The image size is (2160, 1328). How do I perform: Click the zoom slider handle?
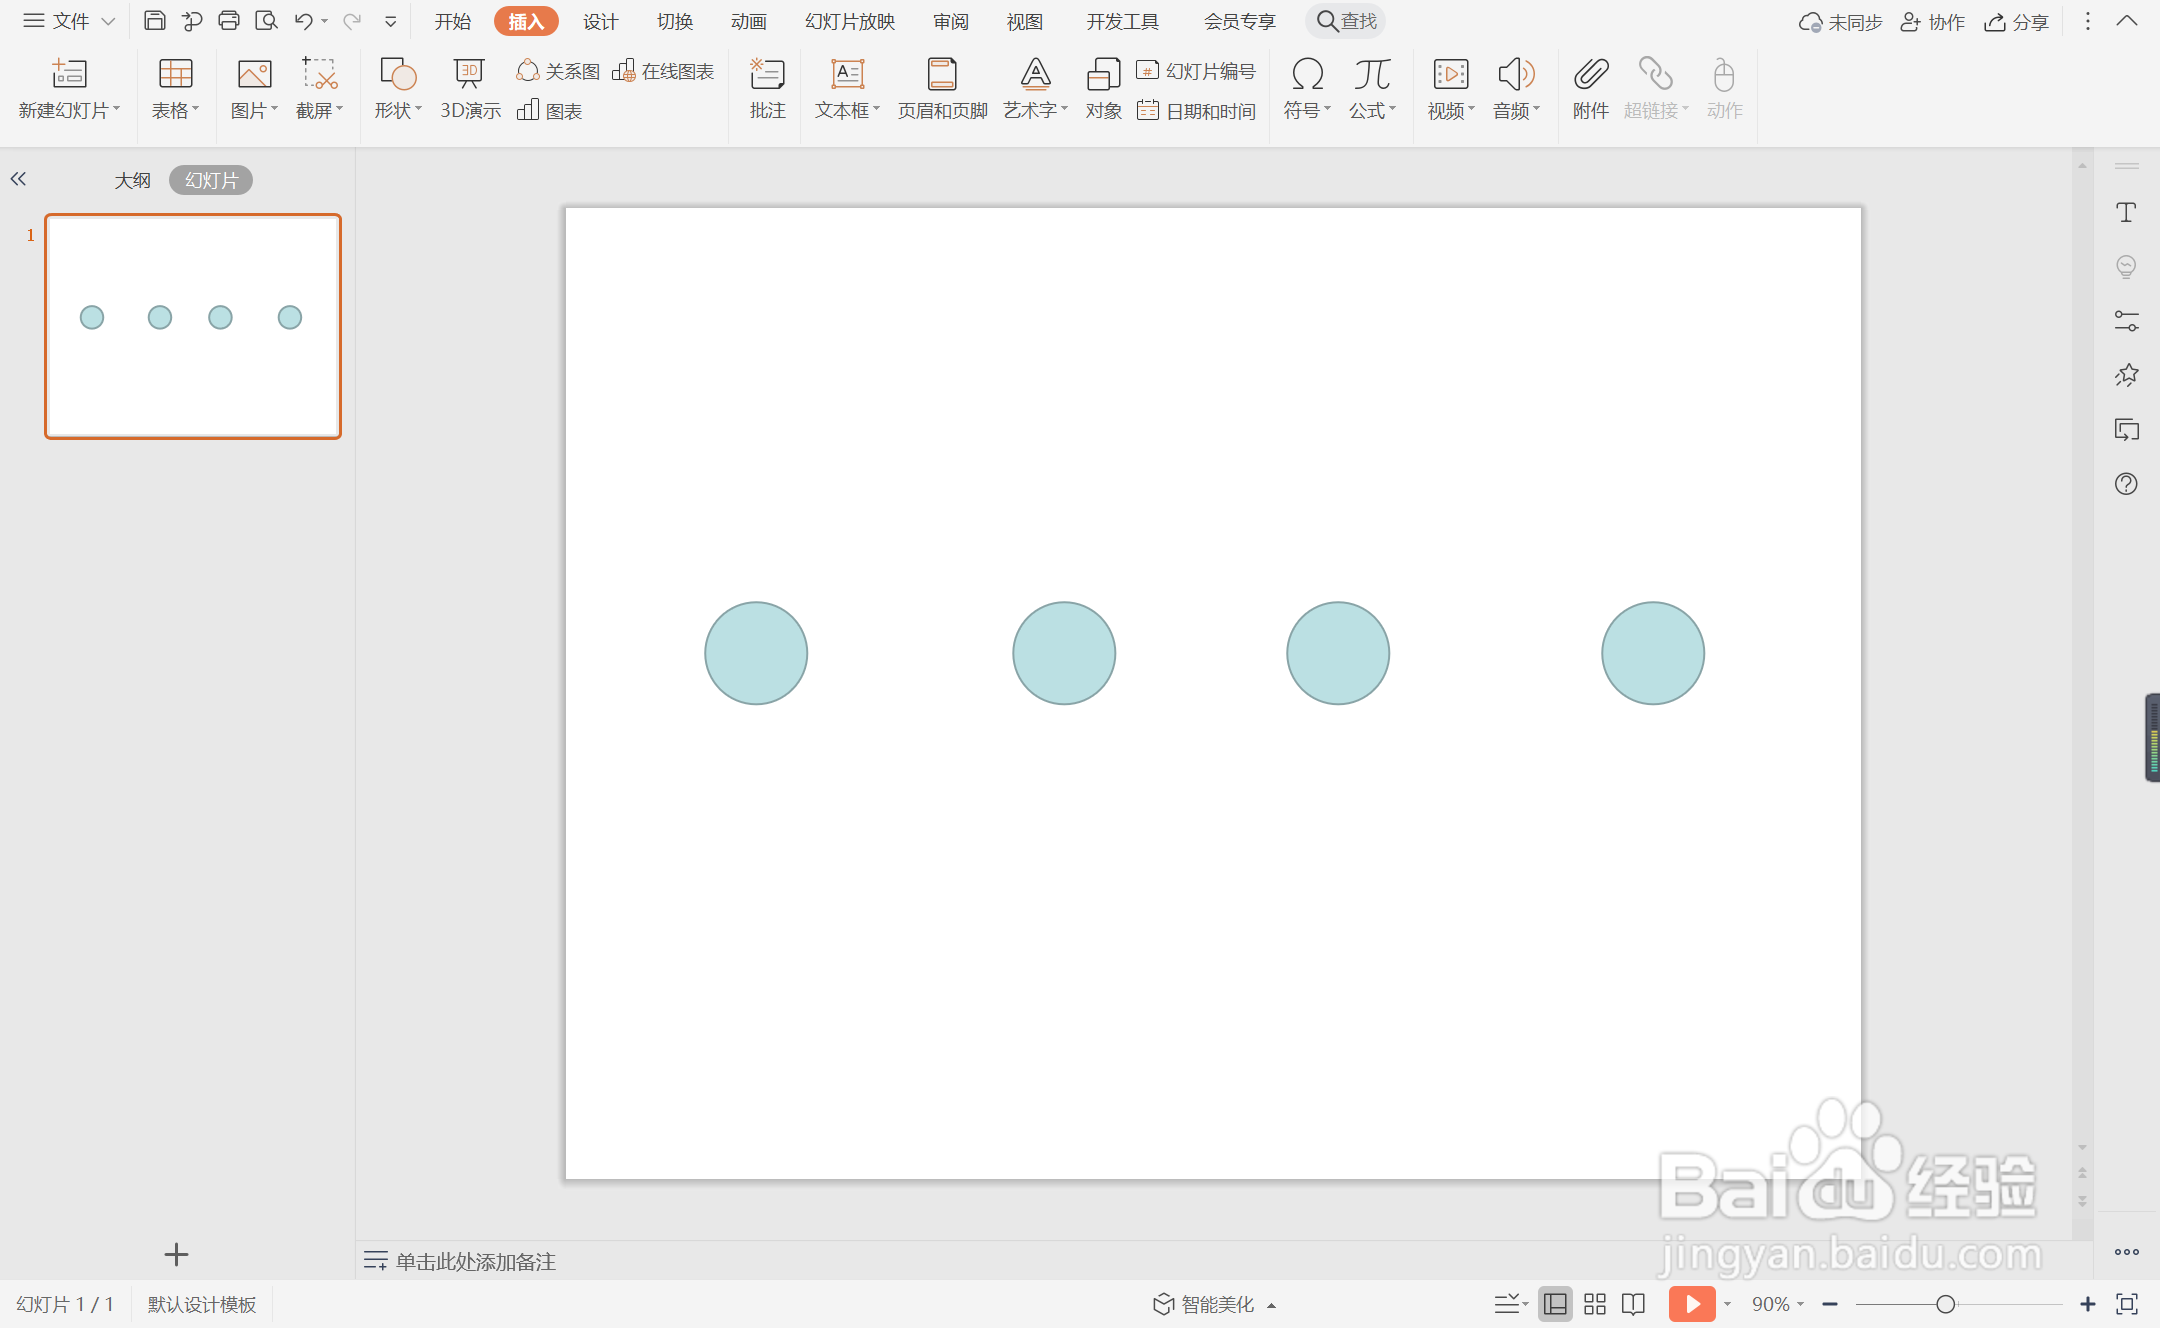pos(1945,1304)
